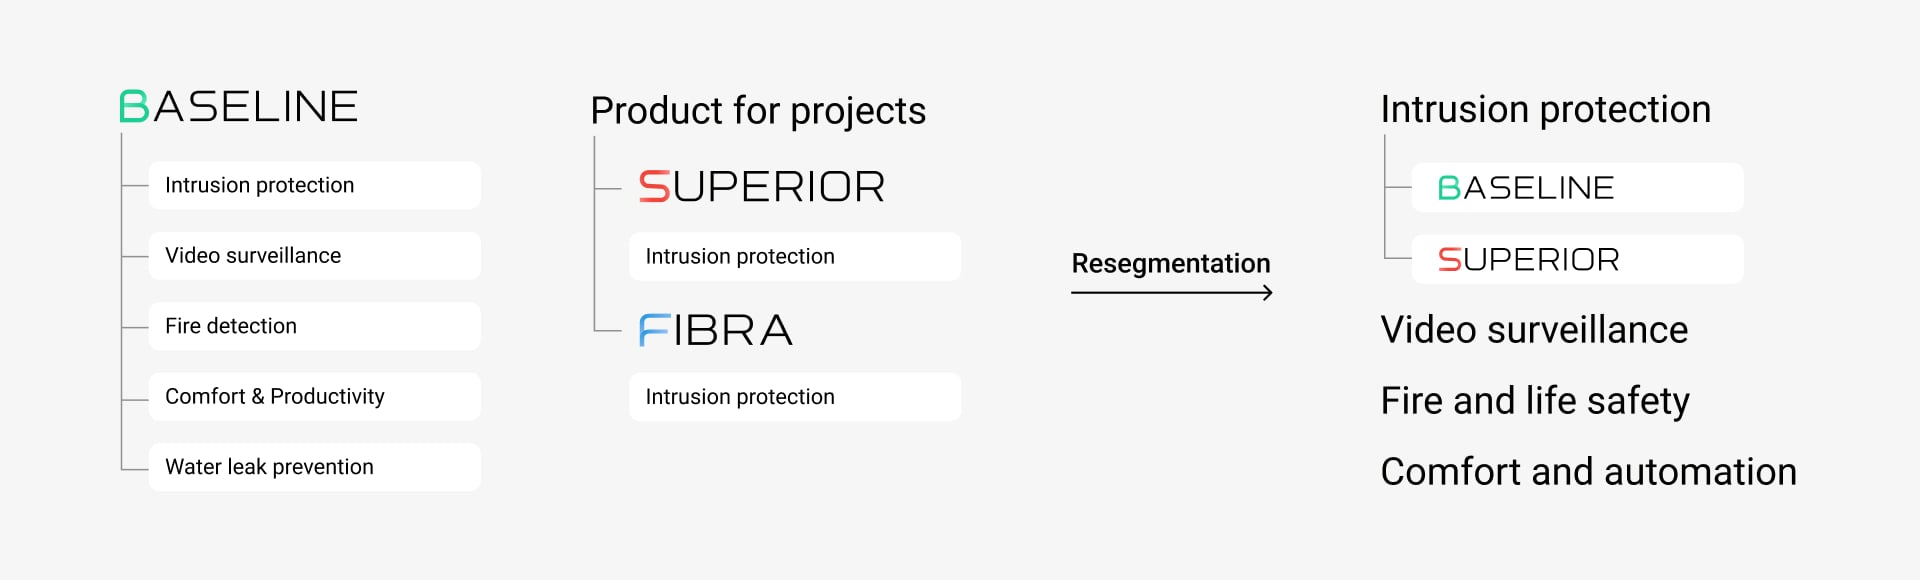
Task: Click the large Superior logo
Action: coord(762,187)
